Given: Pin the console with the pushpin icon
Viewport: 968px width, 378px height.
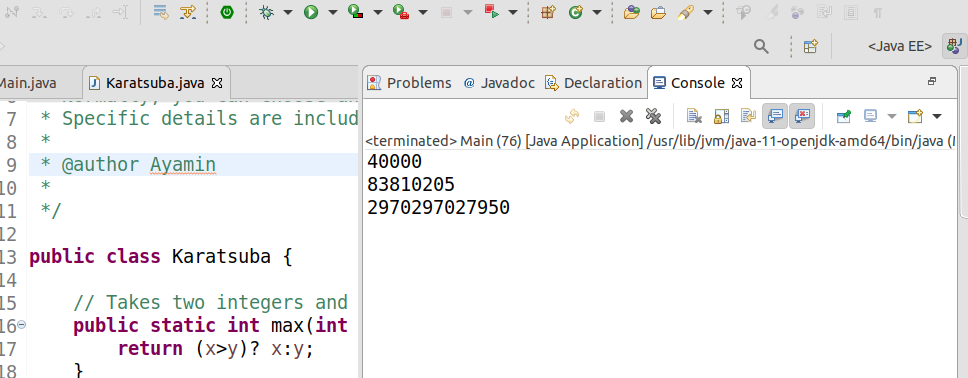Looking at the screenshot, I should pyautogui.click(x=843, y=116).
